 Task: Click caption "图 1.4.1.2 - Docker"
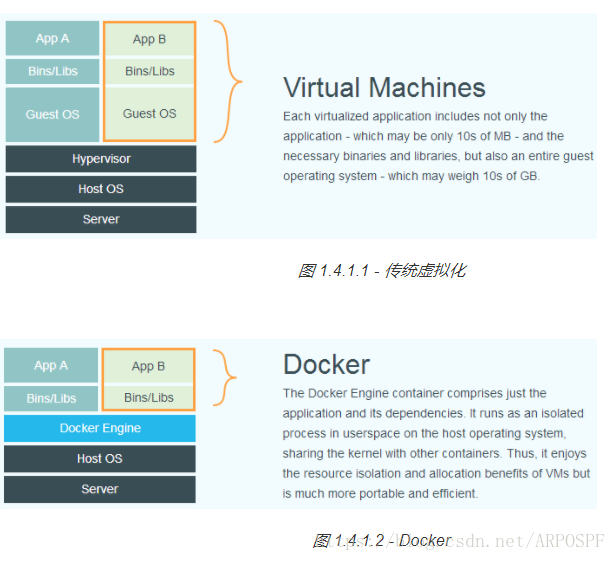[x=382, y=541]
